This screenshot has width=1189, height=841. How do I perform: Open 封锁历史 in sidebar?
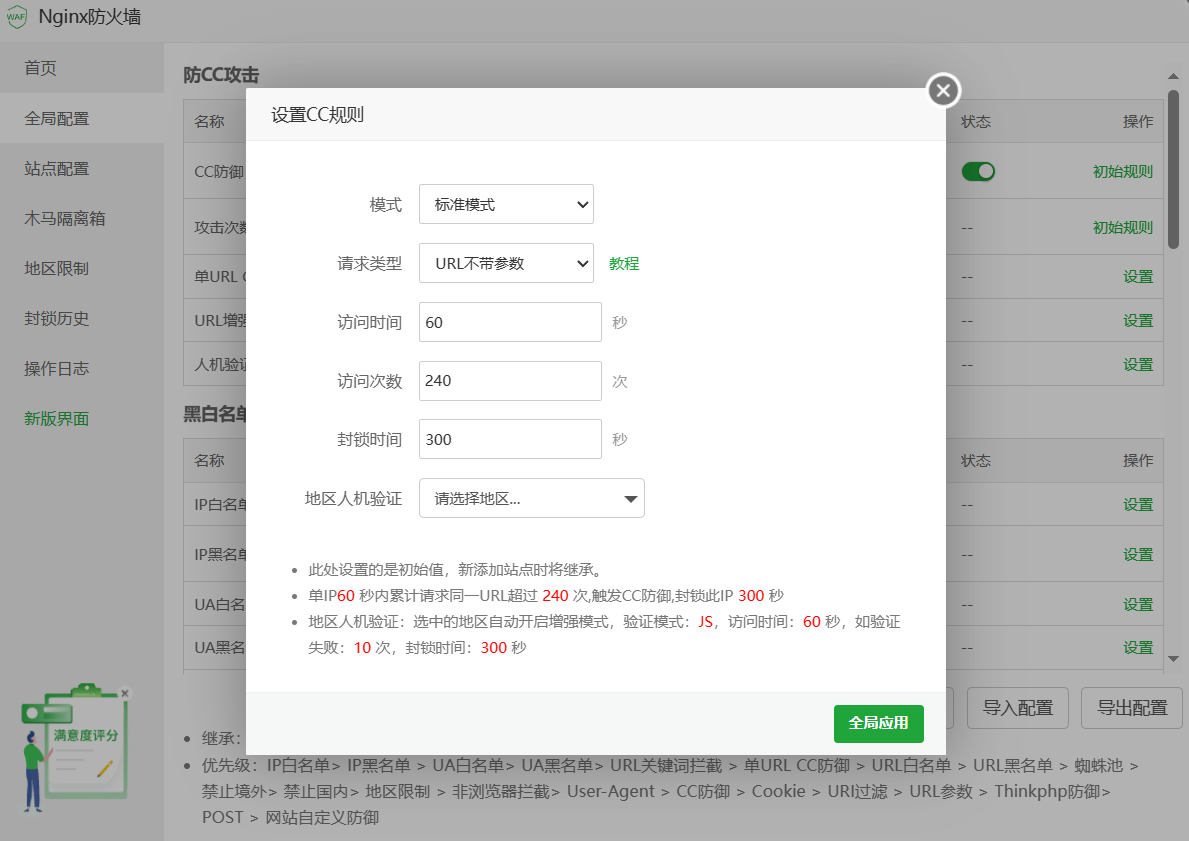point(82,319)
